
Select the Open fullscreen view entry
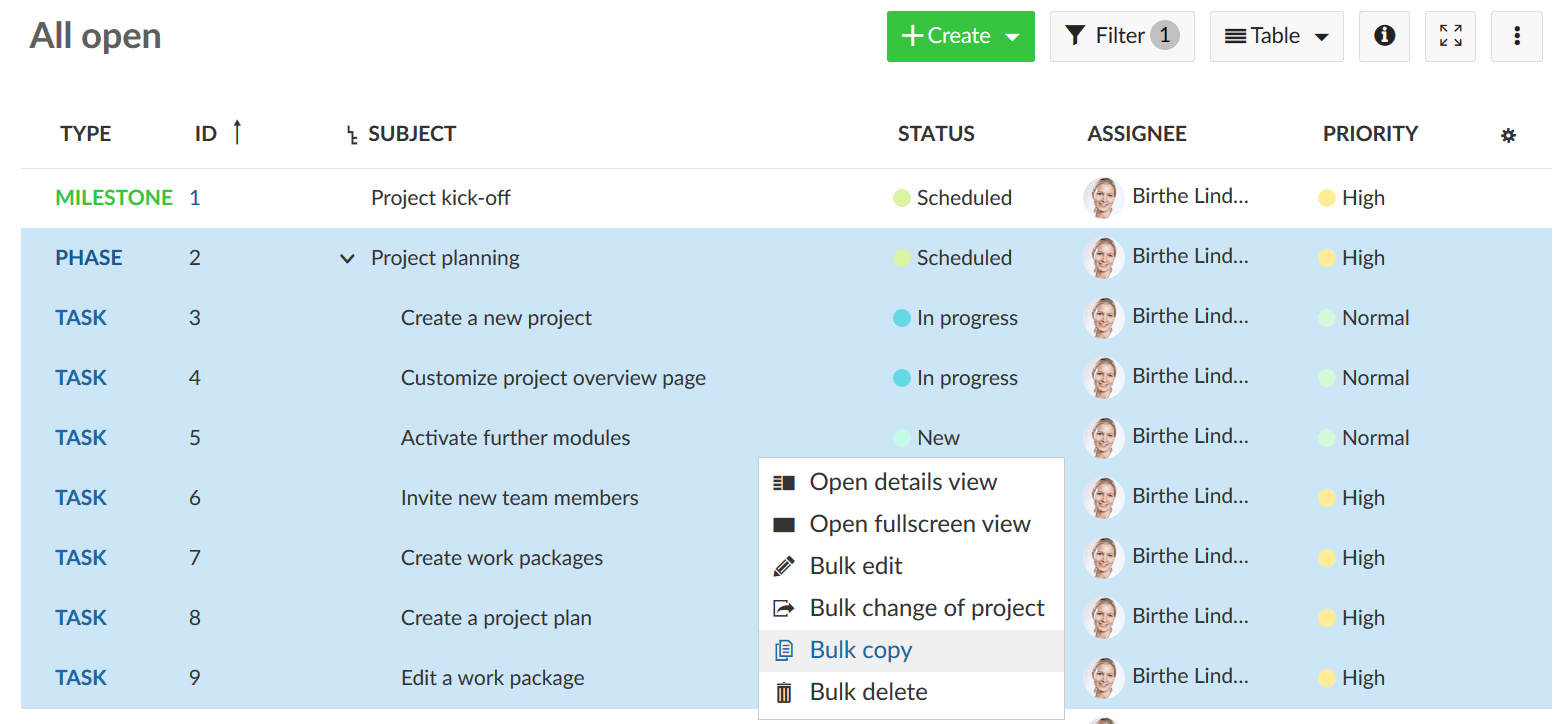coord(919,524)
